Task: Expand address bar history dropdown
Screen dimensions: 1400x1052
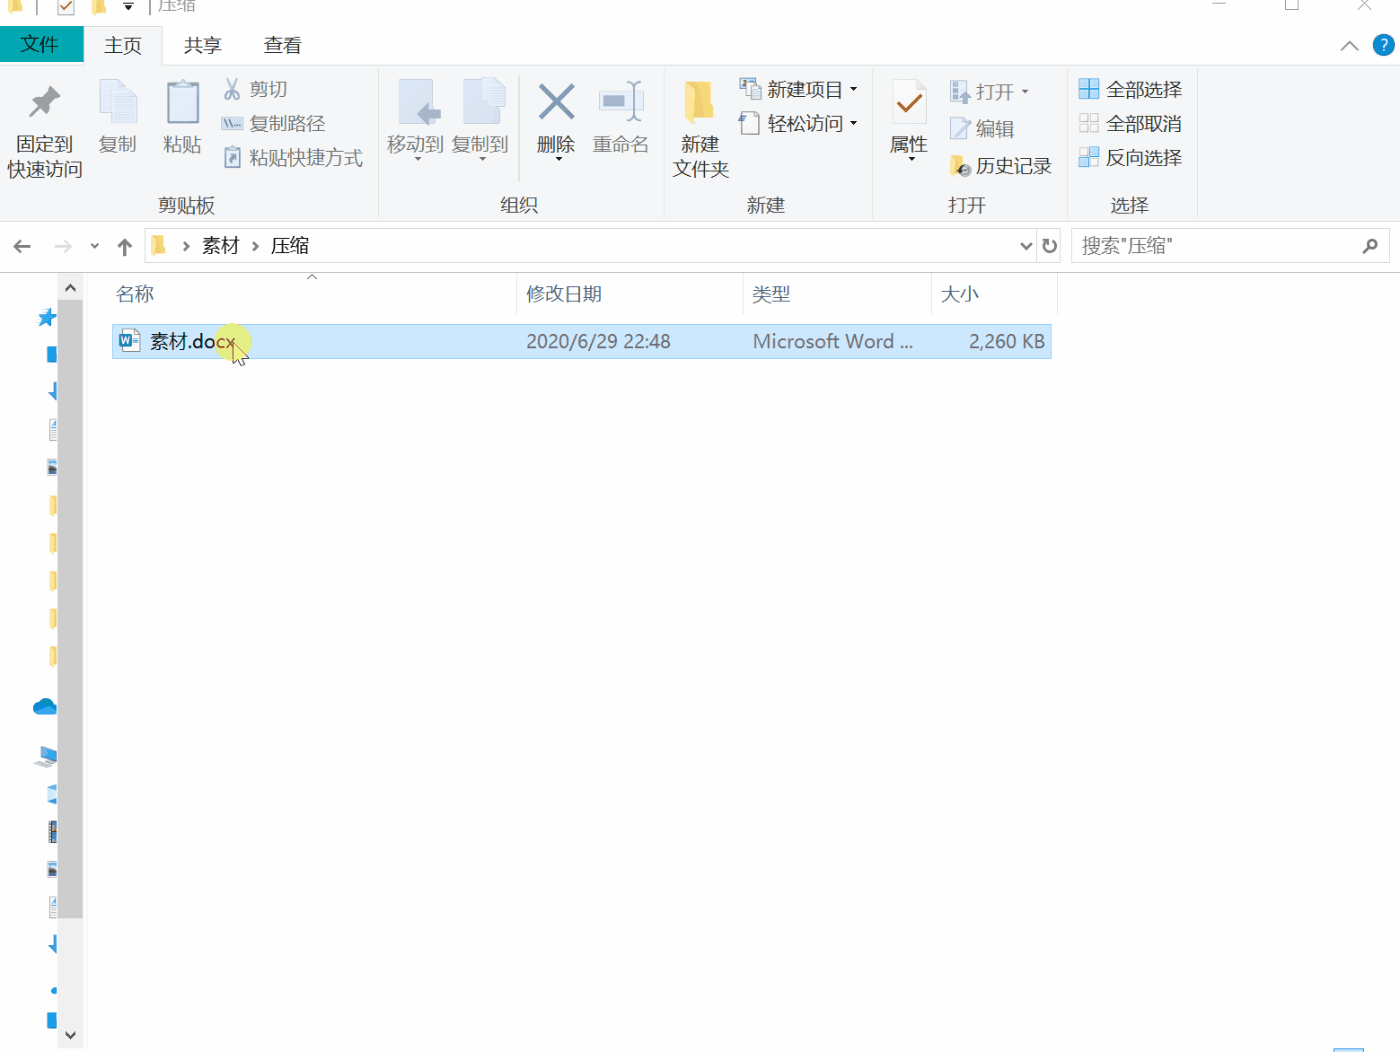Action: coord(1026,246)
